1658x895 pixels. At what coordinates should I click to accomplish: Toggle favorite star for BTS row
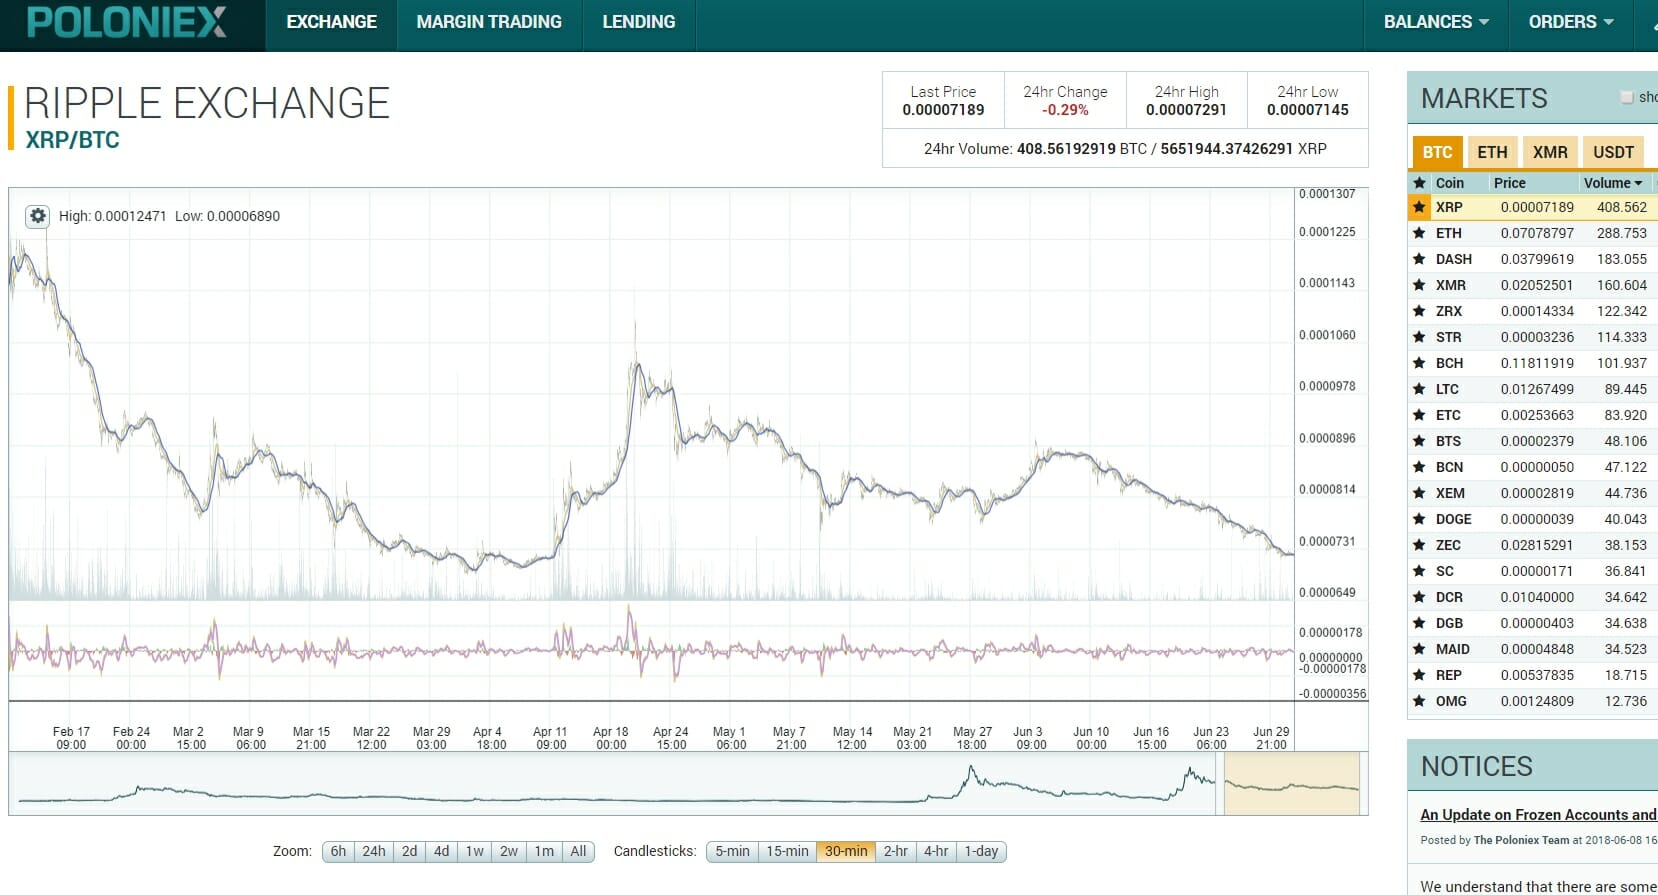click(1419, 441)
